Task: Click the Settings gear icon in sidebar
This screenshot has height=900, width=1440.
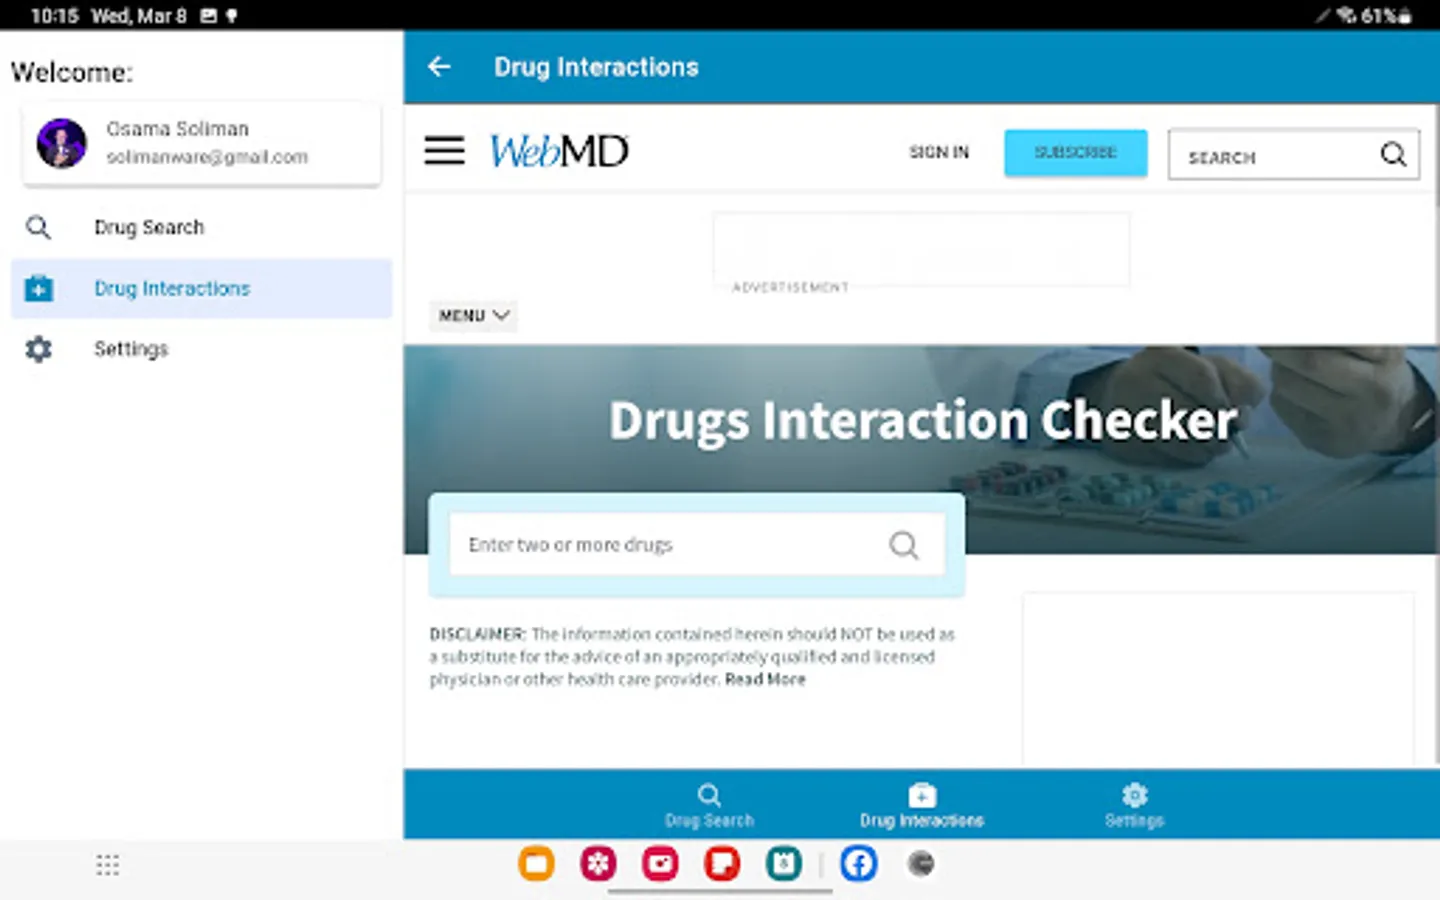Action: tap(38, 349)
